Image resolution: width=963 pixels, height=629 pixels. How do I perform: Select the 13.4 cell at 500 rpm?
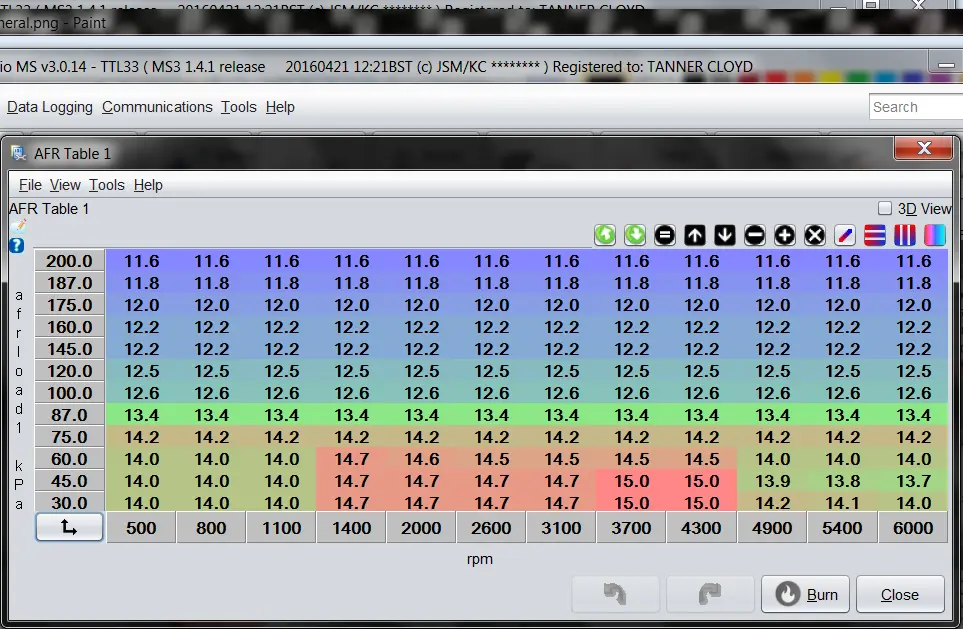pos(141,415)
